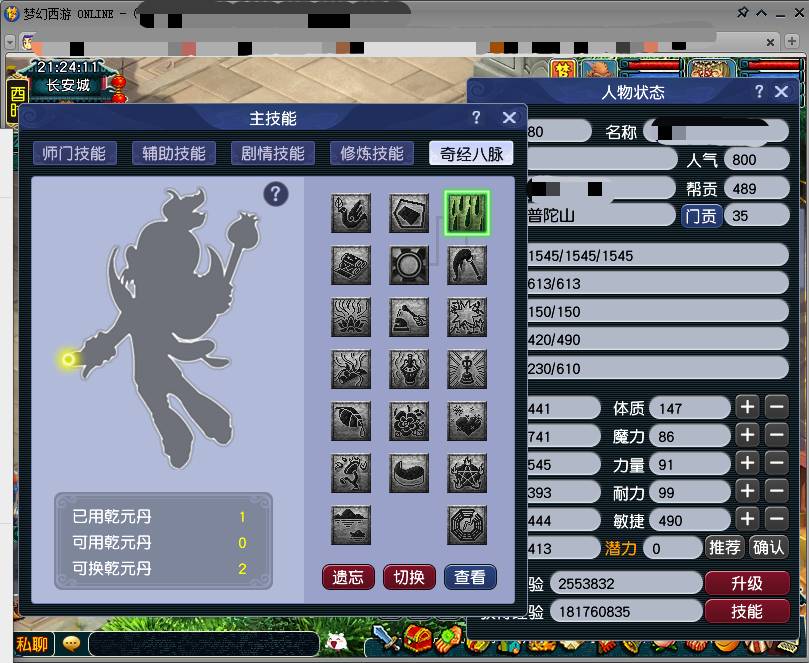This screenshot has width=809, height=663.
Task: Increase 敏捷 with its plus button
Action: 747,519
